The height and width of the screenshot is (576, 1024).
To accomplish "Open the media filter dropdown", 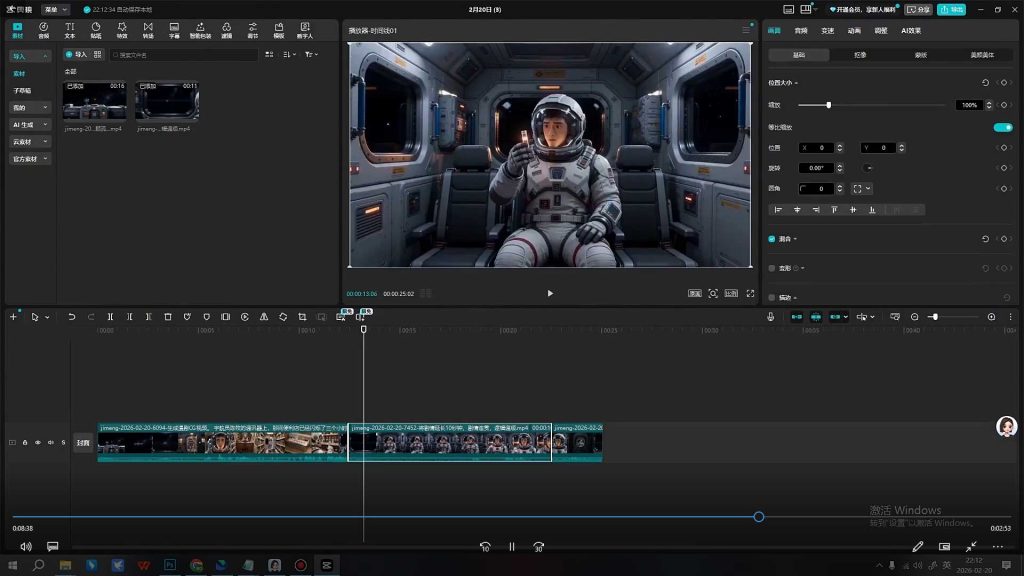I will point(311,54).
